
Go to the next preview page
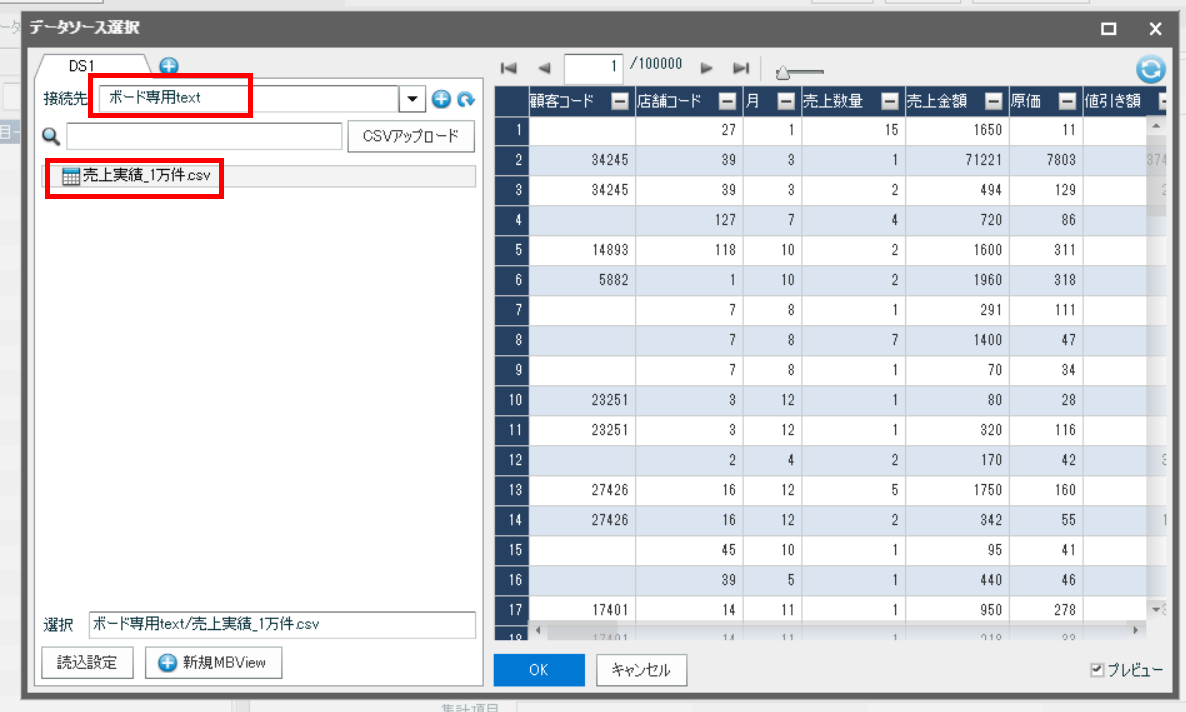coord(706,68)
